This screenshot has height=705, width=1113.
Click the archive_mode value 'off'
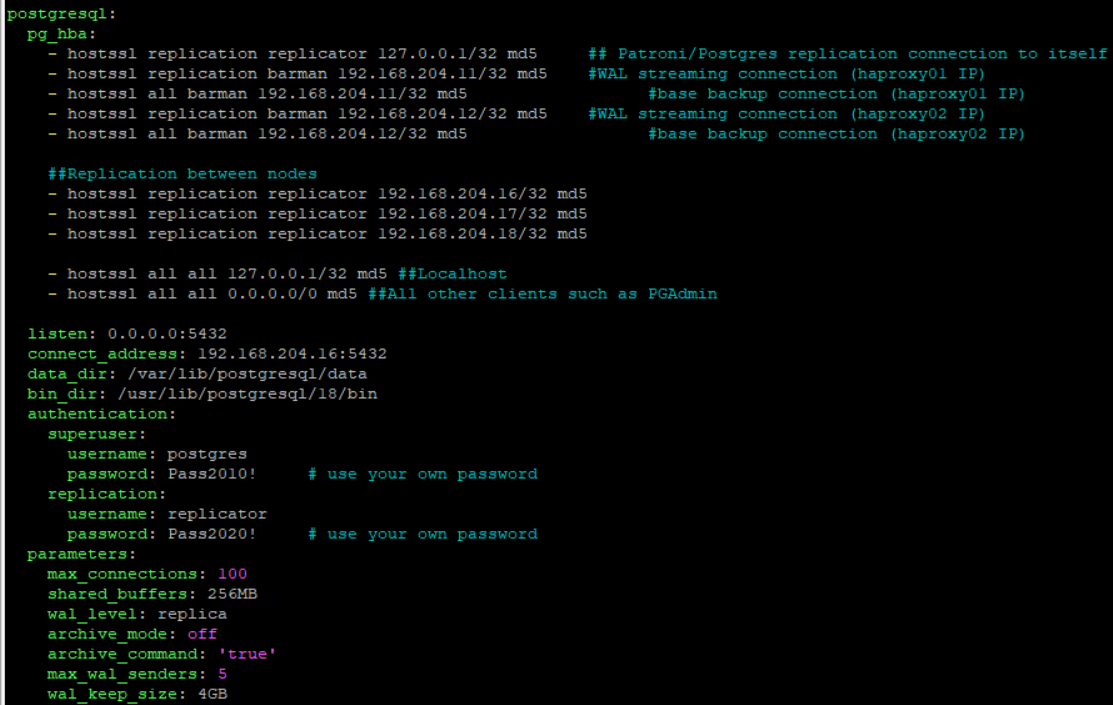click(x=202, y=634)
